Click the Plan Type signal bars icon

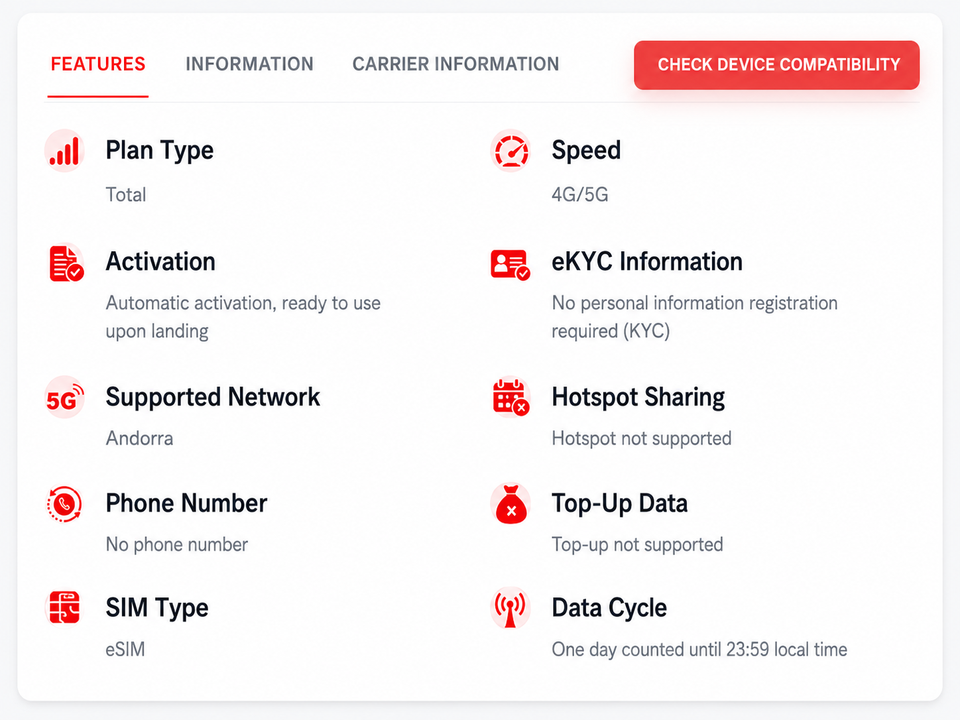tap(64, 151)
